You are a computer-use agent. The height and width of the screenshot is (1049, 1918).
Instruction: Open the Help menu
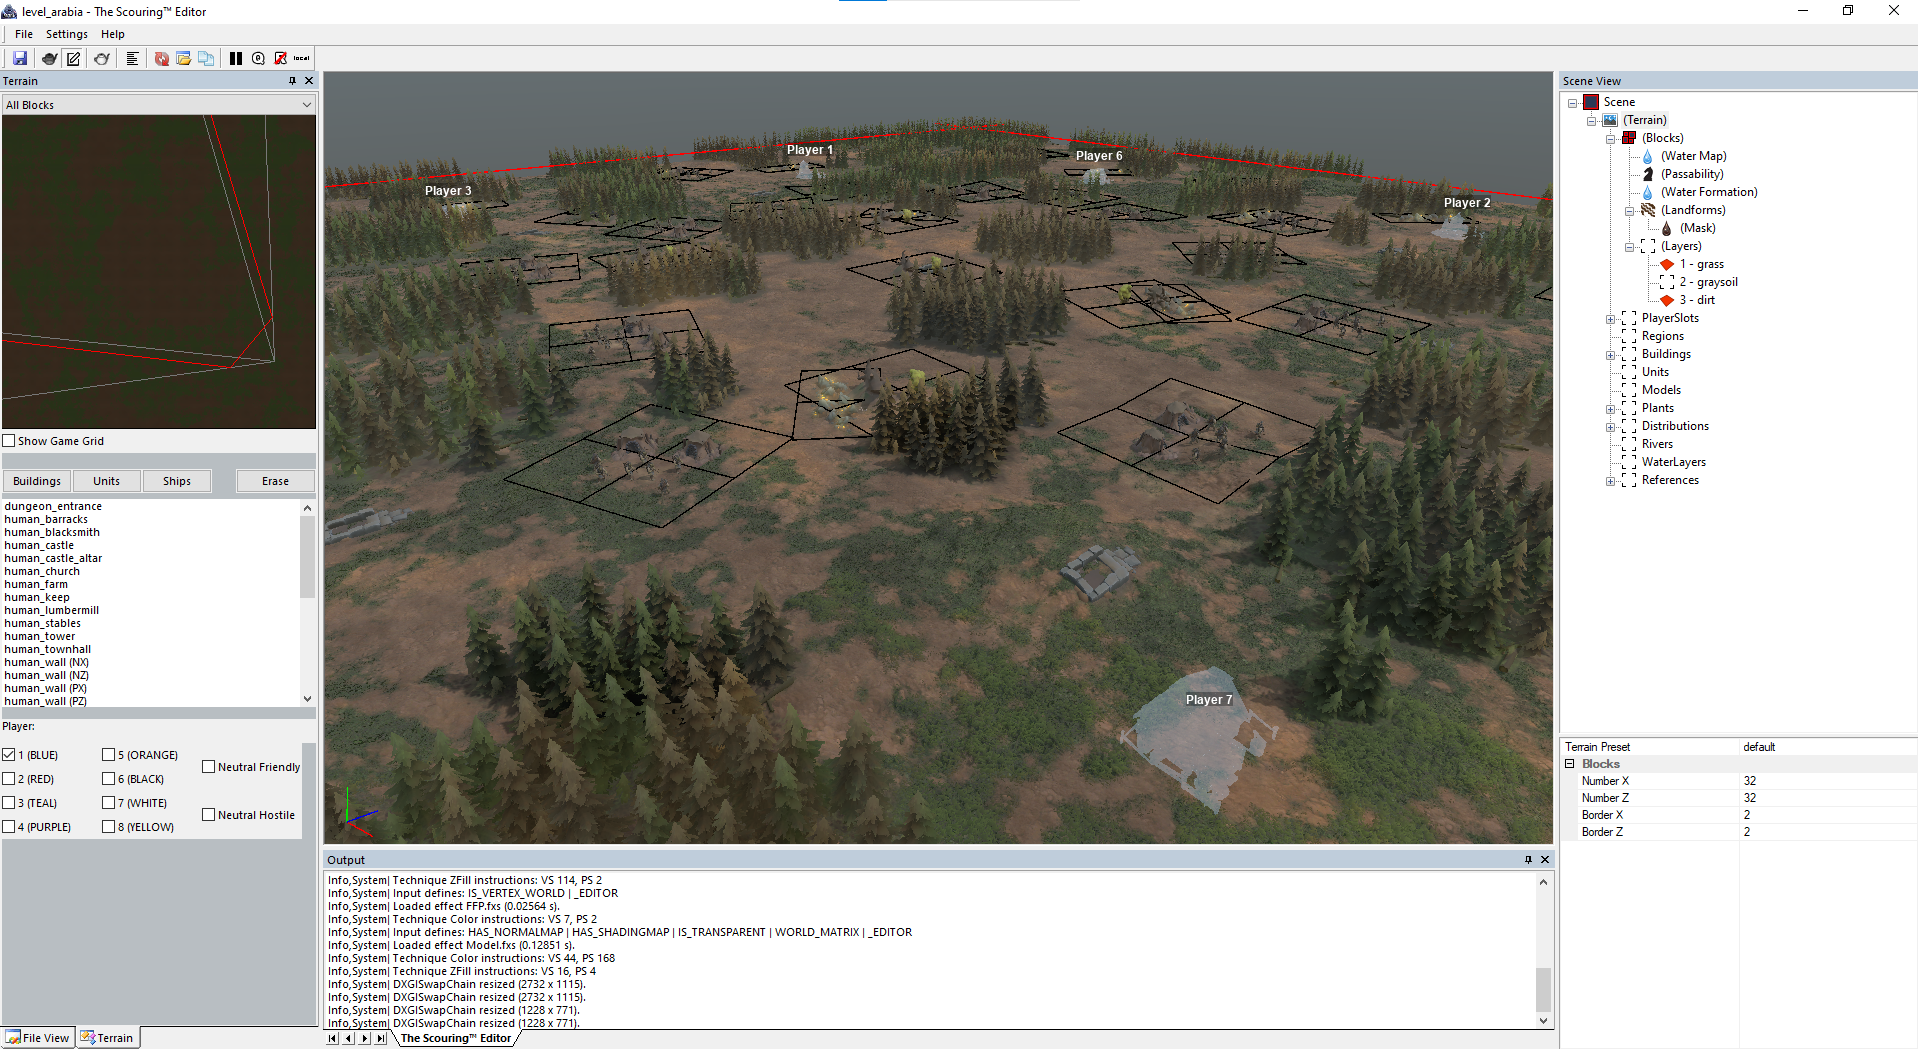point(113,34)
